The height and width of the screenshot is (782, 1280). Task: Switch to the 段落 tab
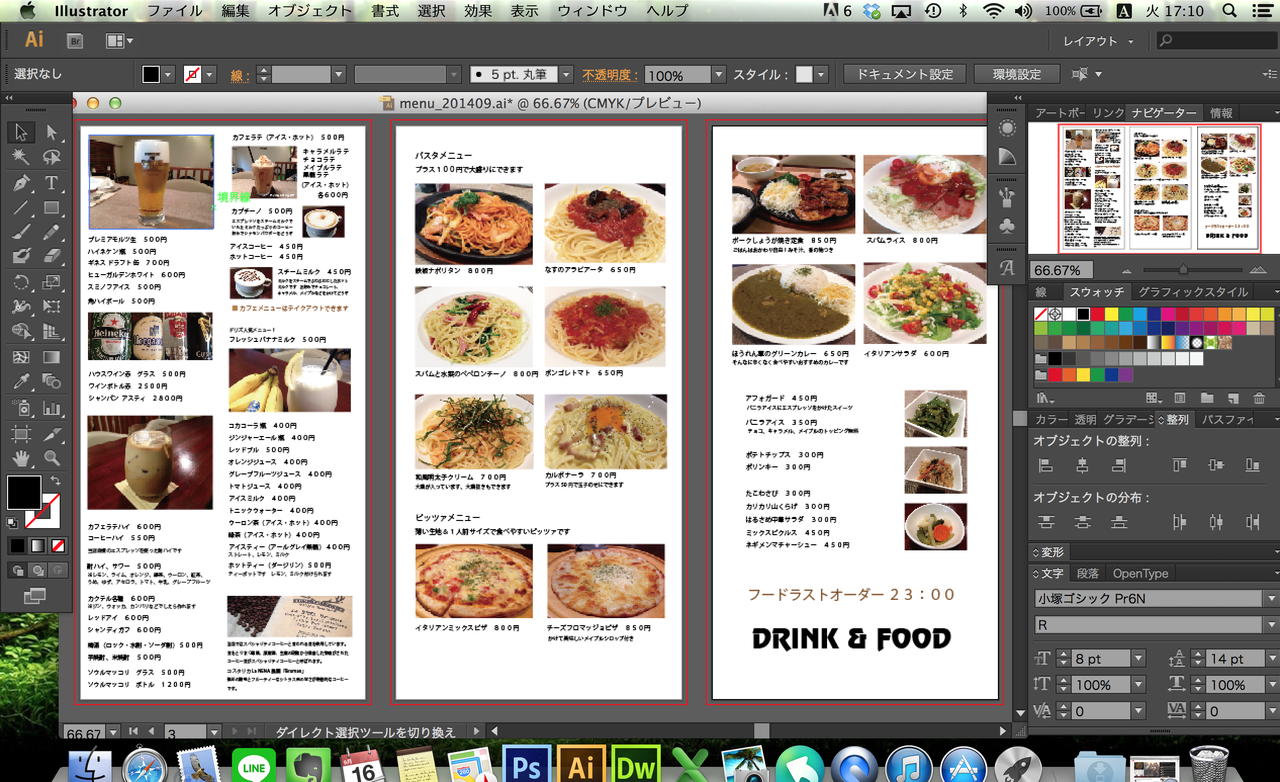pyautogui.click(x=1088, y=573)
